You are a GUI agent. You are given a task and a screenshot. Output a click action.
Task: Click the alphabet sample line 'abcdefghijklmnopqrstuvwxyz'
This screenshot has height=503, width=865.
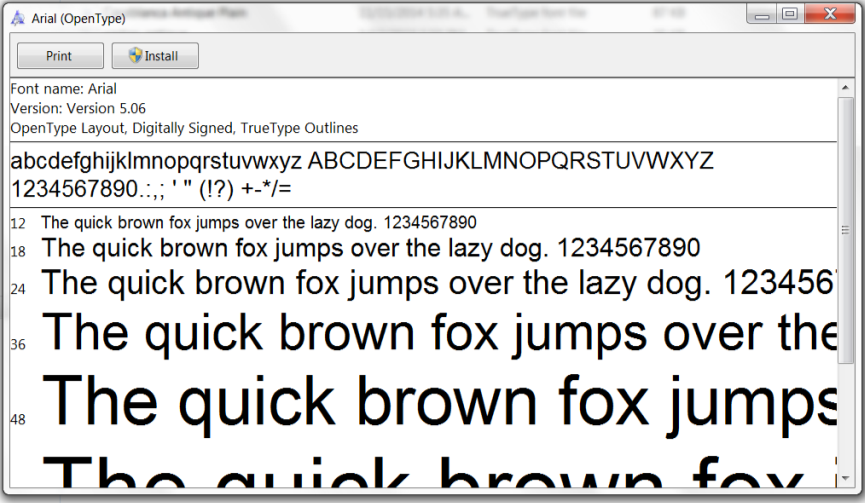[x=362, y=160]
